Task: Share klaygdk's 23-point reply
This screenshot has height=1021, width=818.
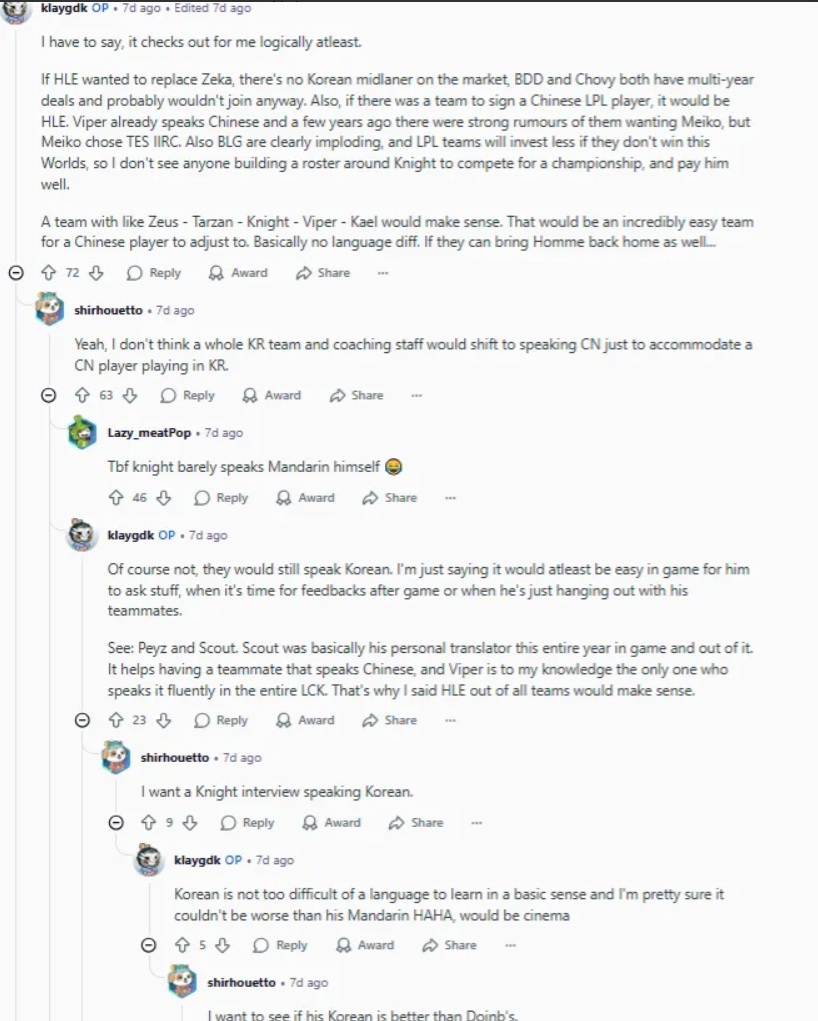Action: pyautogui.click(x=390, y=720)
